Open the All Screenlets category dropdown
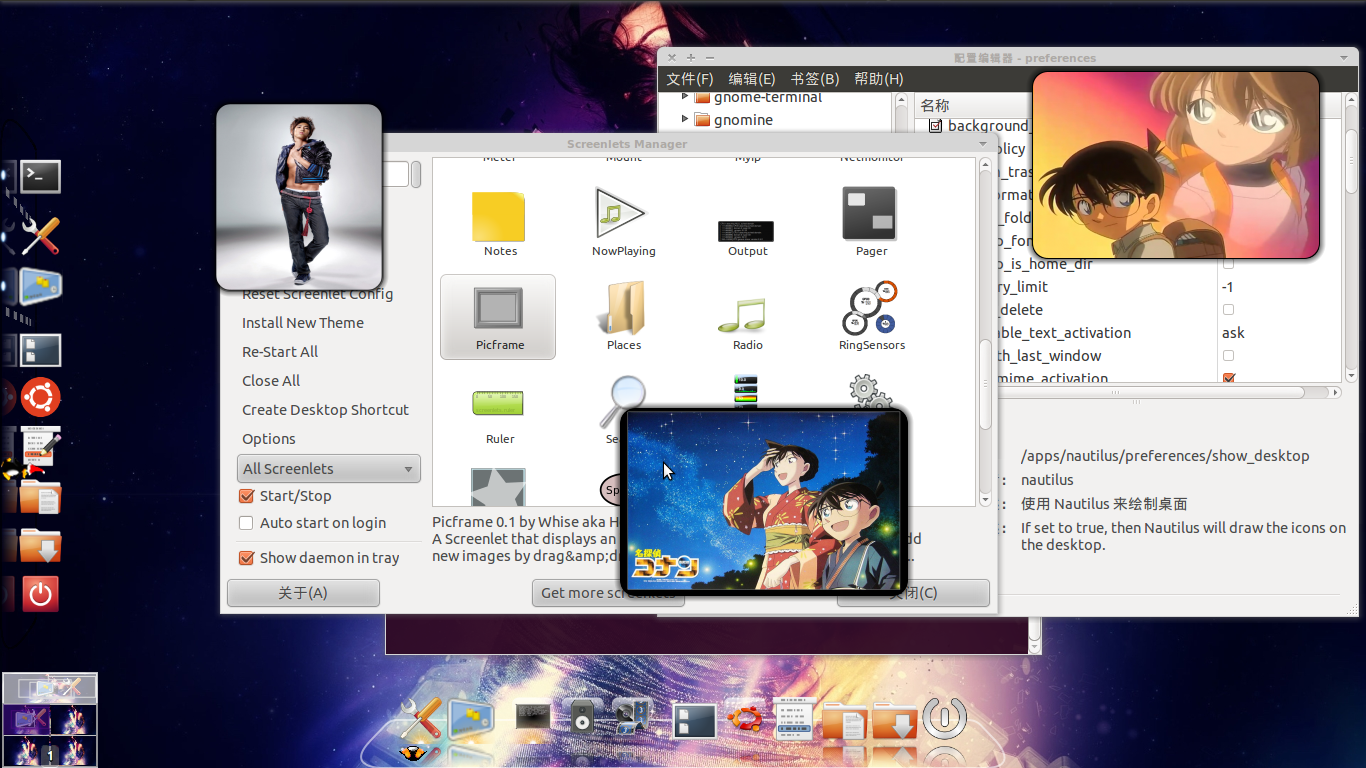 [x=328, y=468]
